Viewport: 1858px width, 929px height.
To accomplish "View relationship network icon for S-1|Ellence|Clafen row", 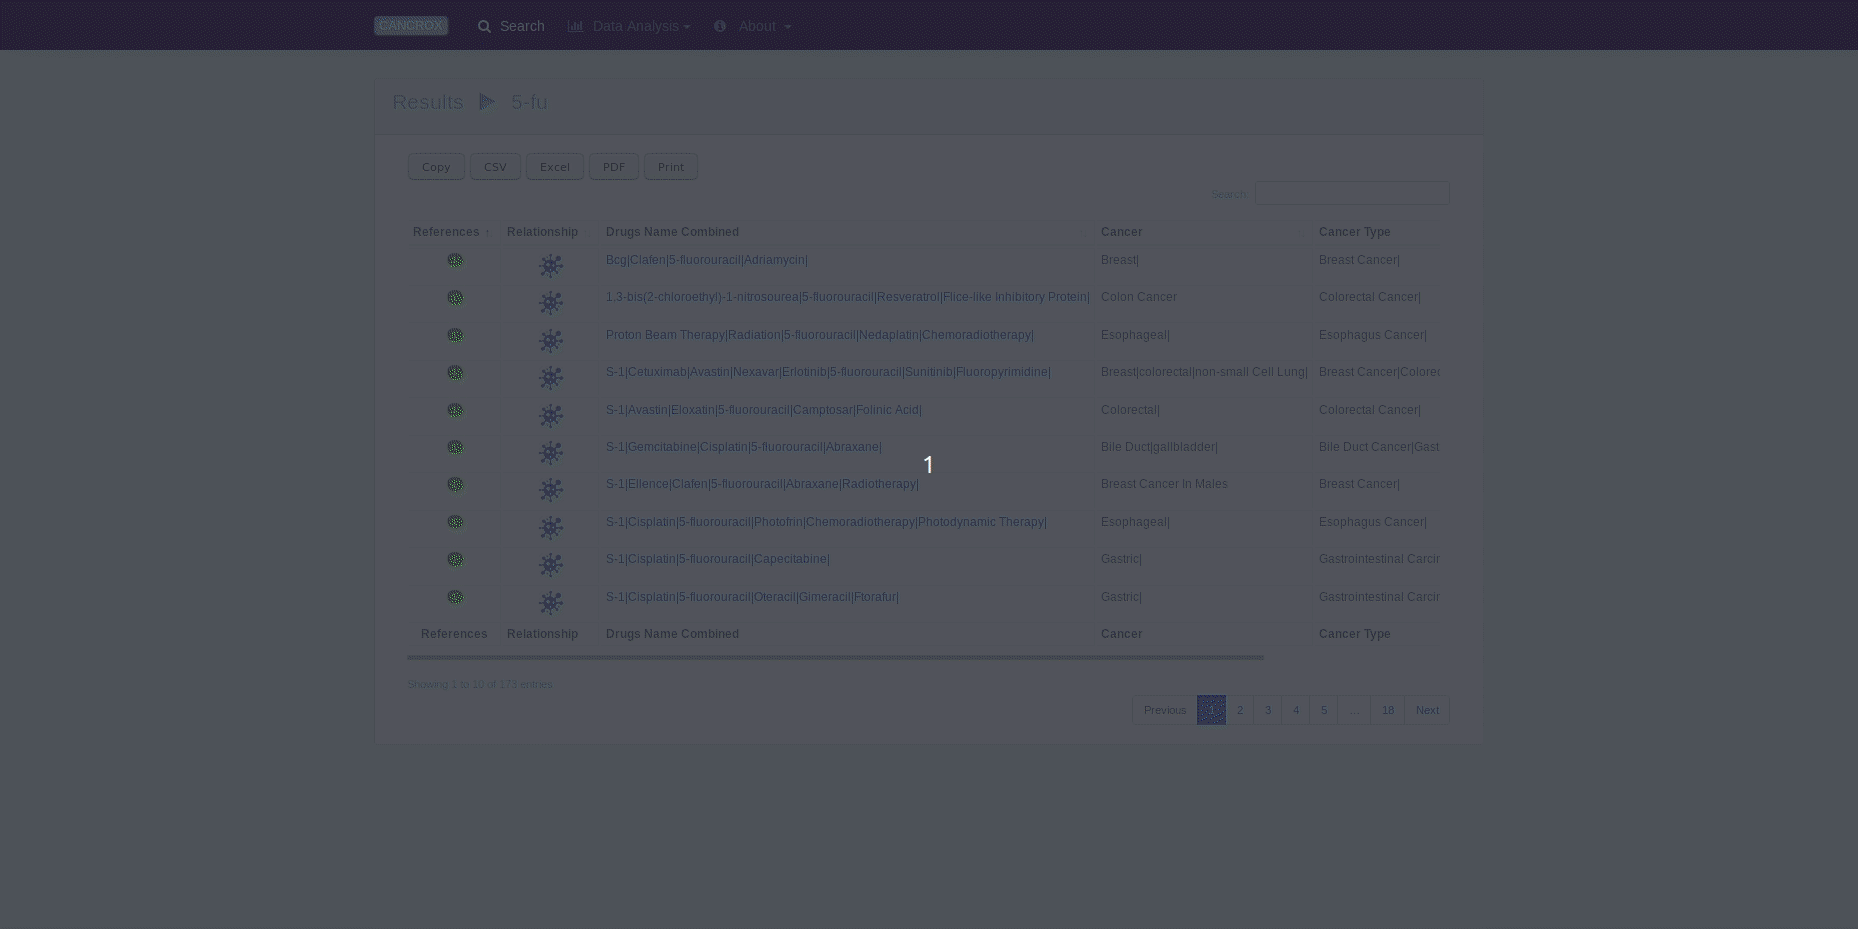I will click(x=551, y=489).
